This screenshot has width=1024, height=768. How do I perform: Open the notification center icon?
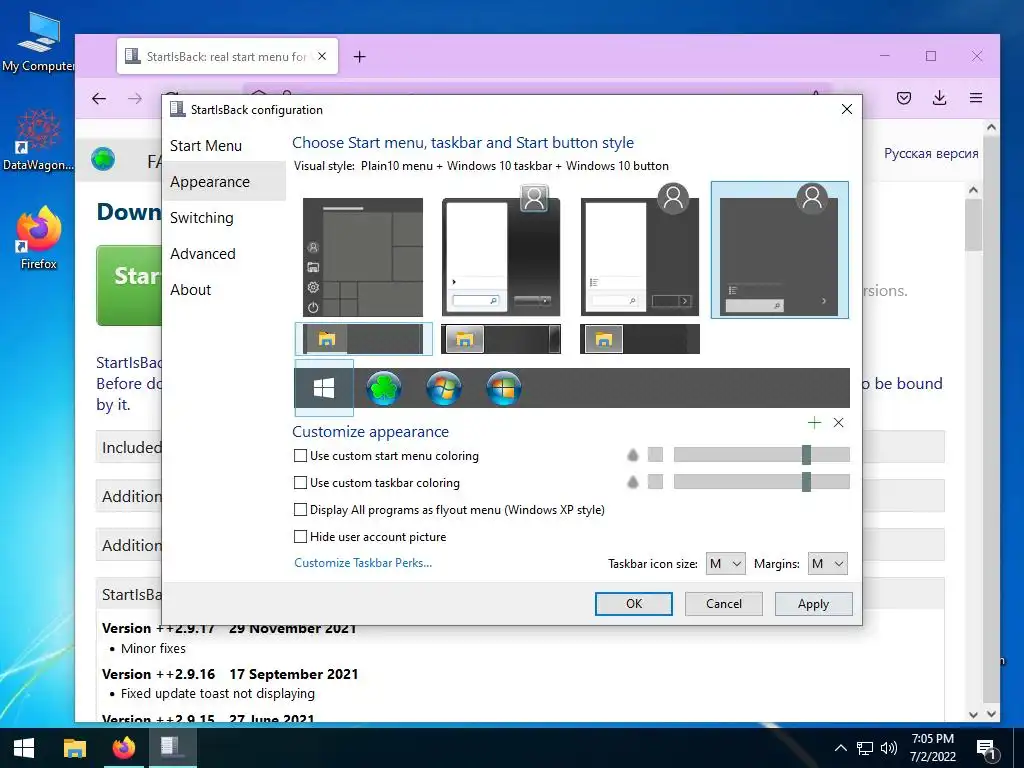tap(986, 748)
